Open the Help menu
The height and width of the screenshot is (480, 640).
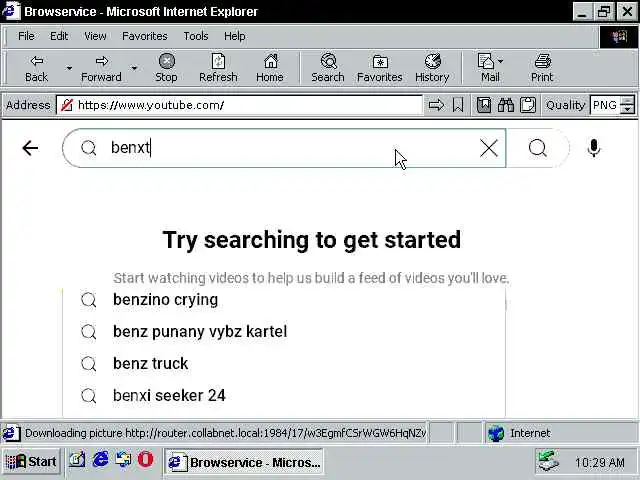pyautogui.click(x=235, y=36)
